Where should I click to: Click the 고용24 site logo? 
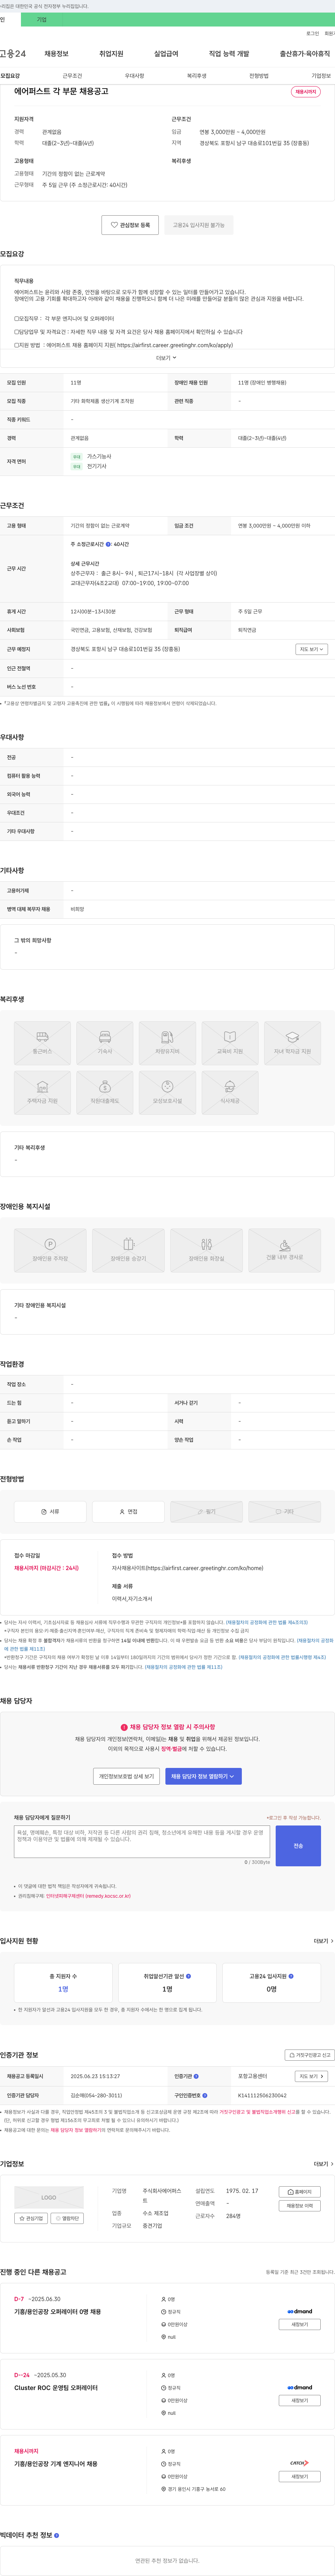tap(13, 54)
